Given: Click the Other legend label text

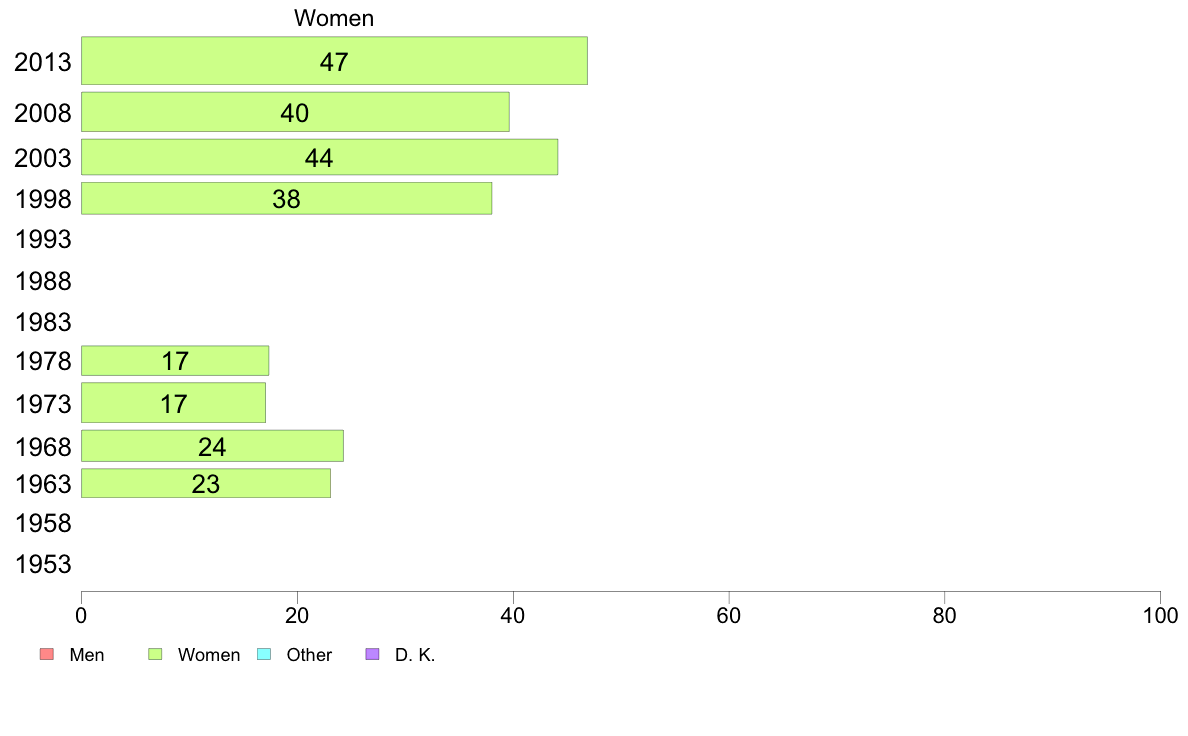Looking at the screenshot, I should (x=309, y=655).
